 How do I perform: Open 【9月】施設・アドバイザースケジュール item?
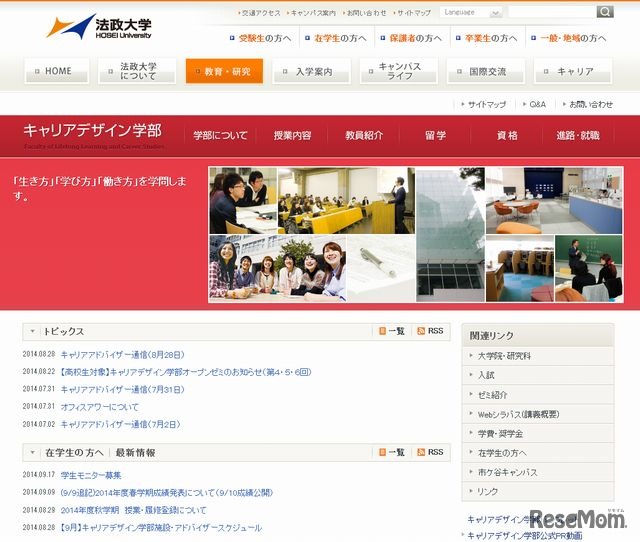(161, 528)
